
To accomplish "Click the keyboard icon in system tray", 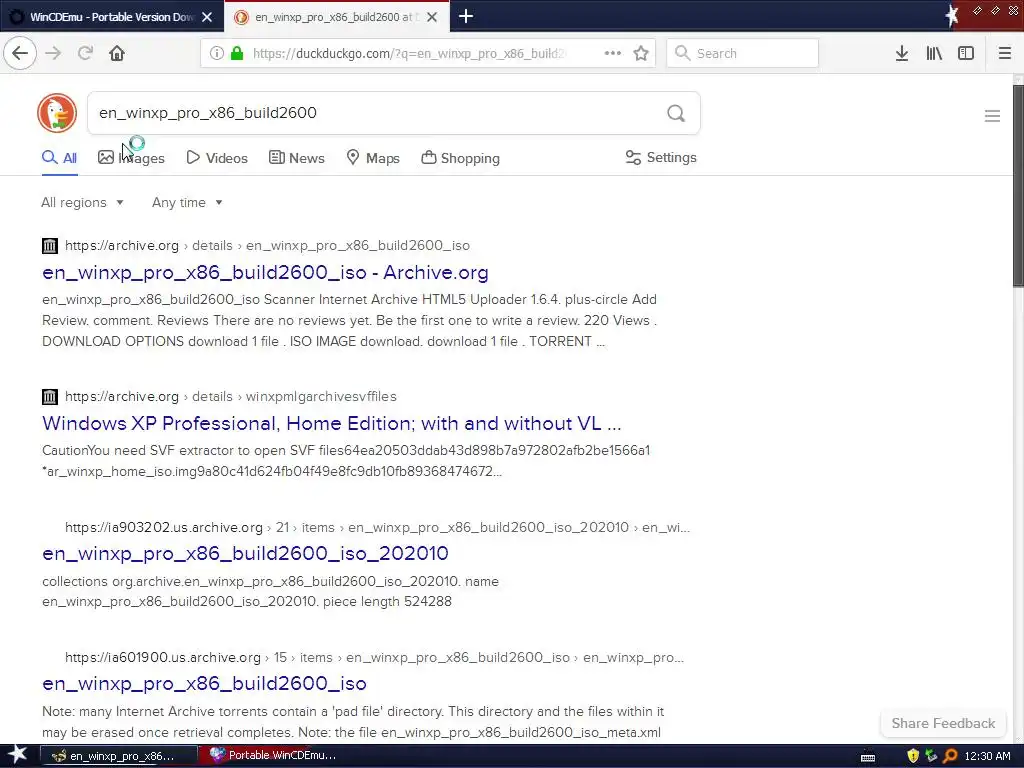I will point(868,757).
